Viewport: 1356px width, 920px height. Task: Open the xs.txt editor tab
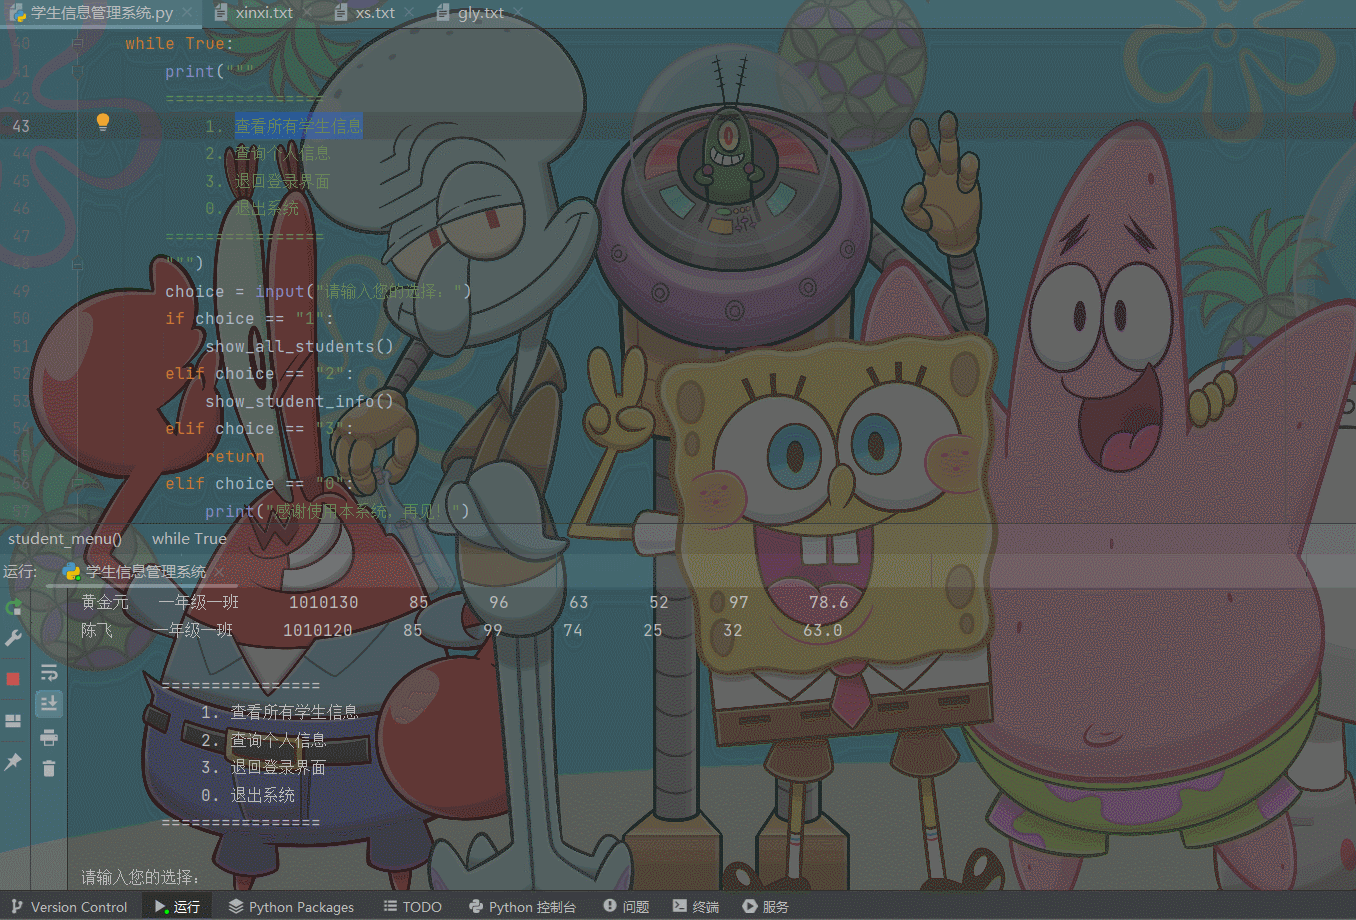(375, 13)
